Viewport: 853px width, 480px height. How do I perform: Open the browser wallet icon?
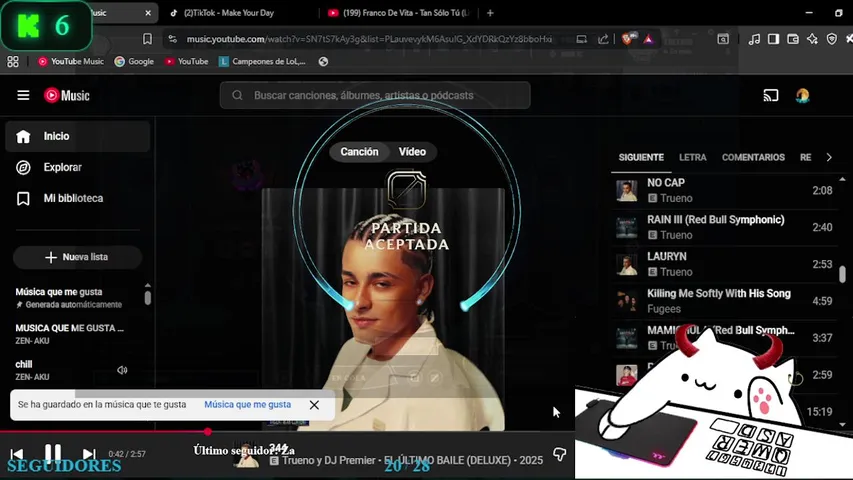point(793,39)
